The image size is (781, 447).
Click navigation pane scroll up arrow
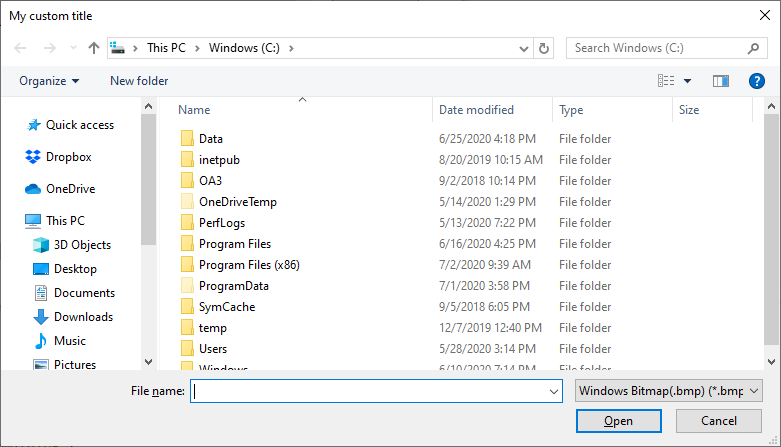pyautogui.click(x=148, y=106)
